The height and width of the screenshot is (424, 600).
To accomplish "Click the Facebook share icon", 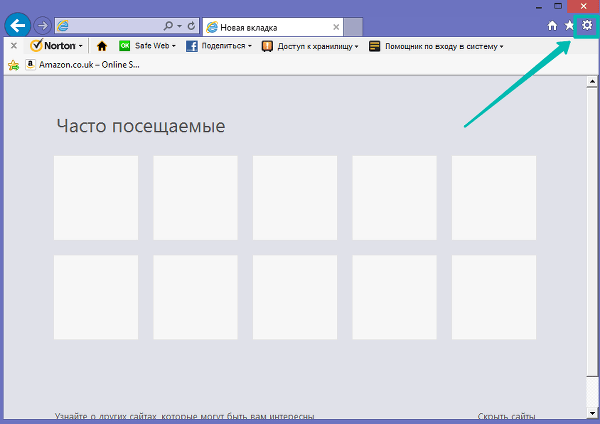I will point(192,46).
